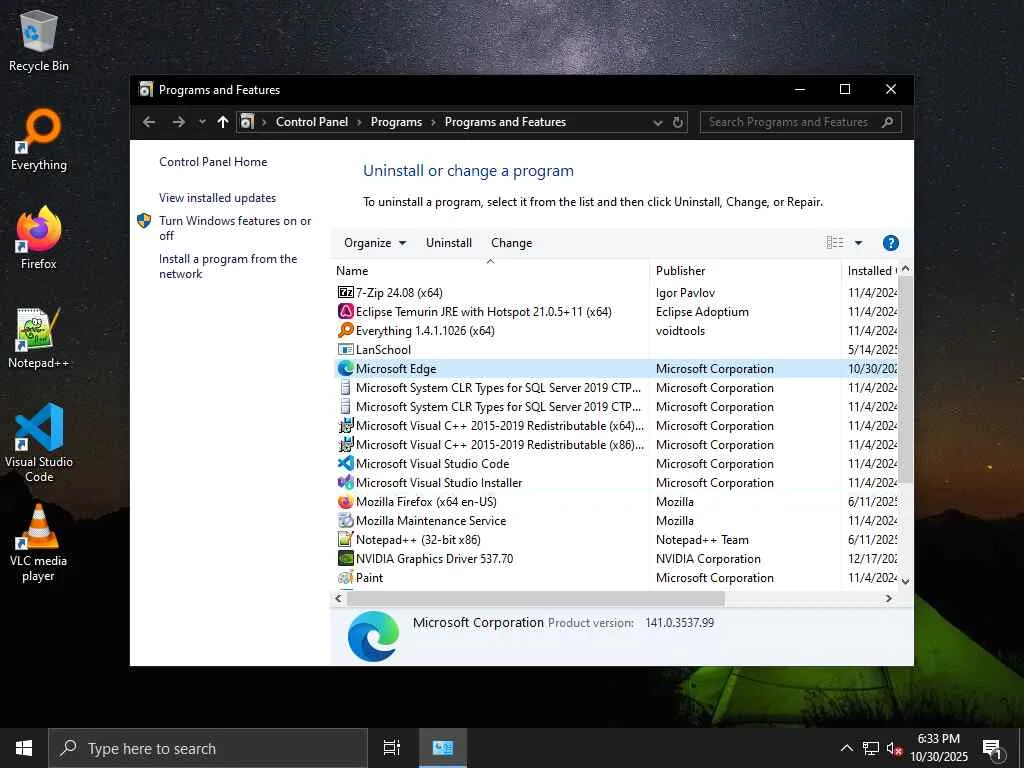Click the Notepad++ (32-bit x86) row icon
The image size is (1024, 768).
click(x=345, y=539)
